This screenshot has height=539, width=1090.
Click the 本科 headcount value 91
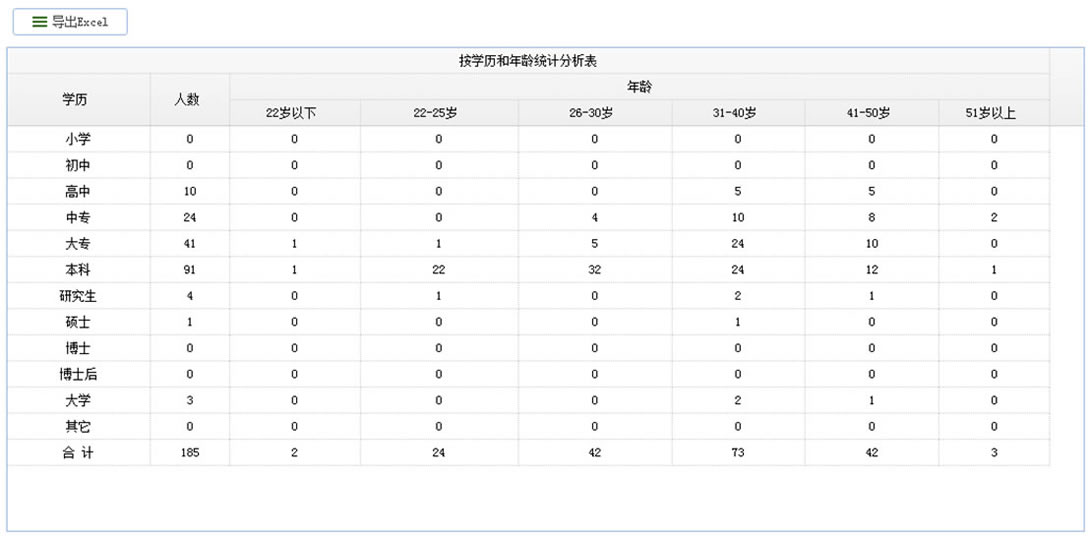[190, 270]
